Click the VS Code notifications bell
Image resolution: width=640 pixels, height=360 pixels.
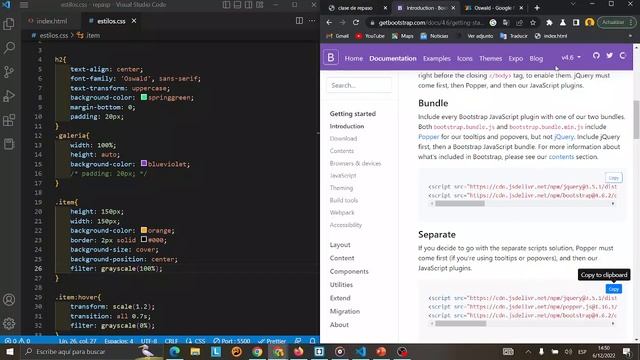click(x=312, y=341)
